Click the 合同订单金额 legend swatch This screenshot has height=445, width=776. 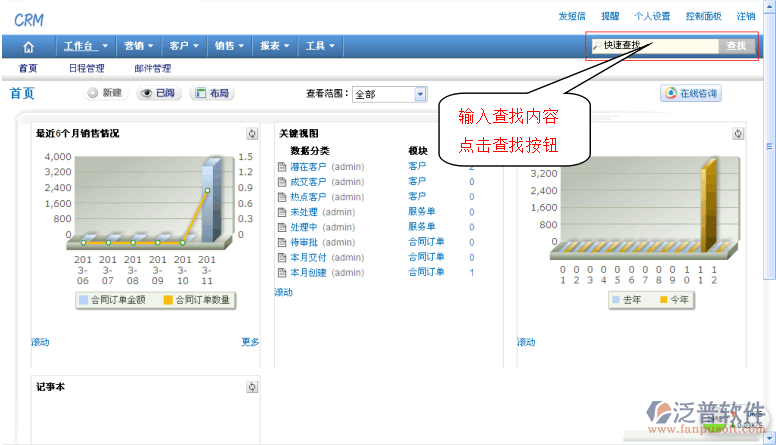coord(84,299)
